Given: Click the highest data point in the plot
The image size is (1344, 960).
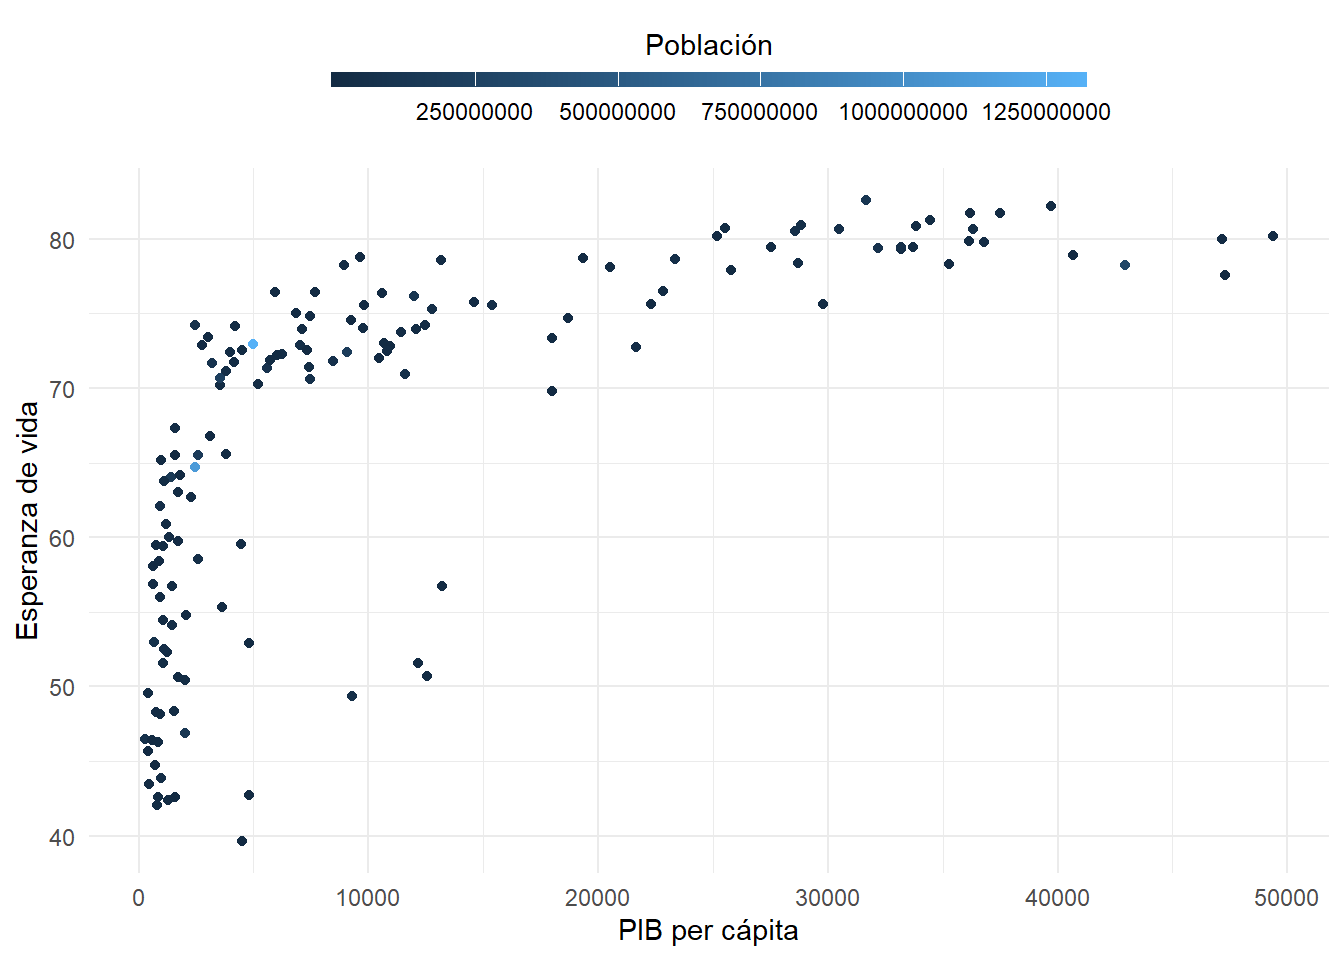Looking at the screenshot, I should click(x=866, y=200).
